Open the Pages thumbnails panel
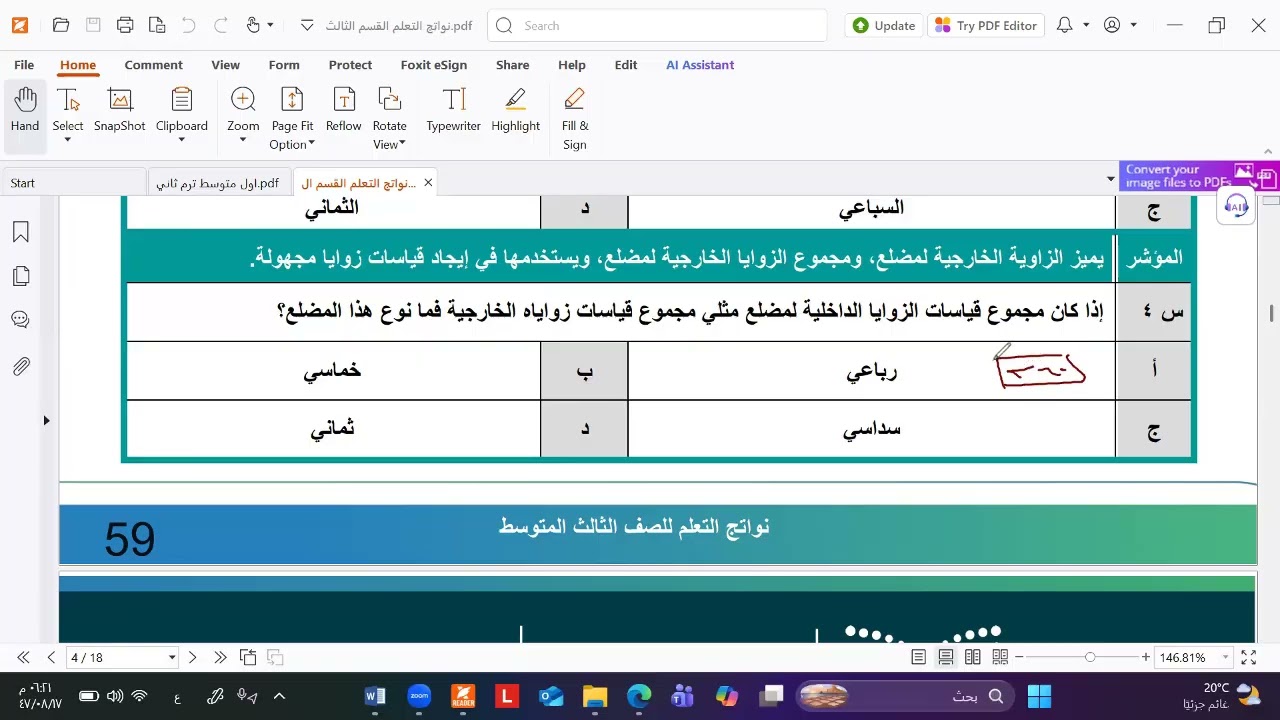 point(20,276)
